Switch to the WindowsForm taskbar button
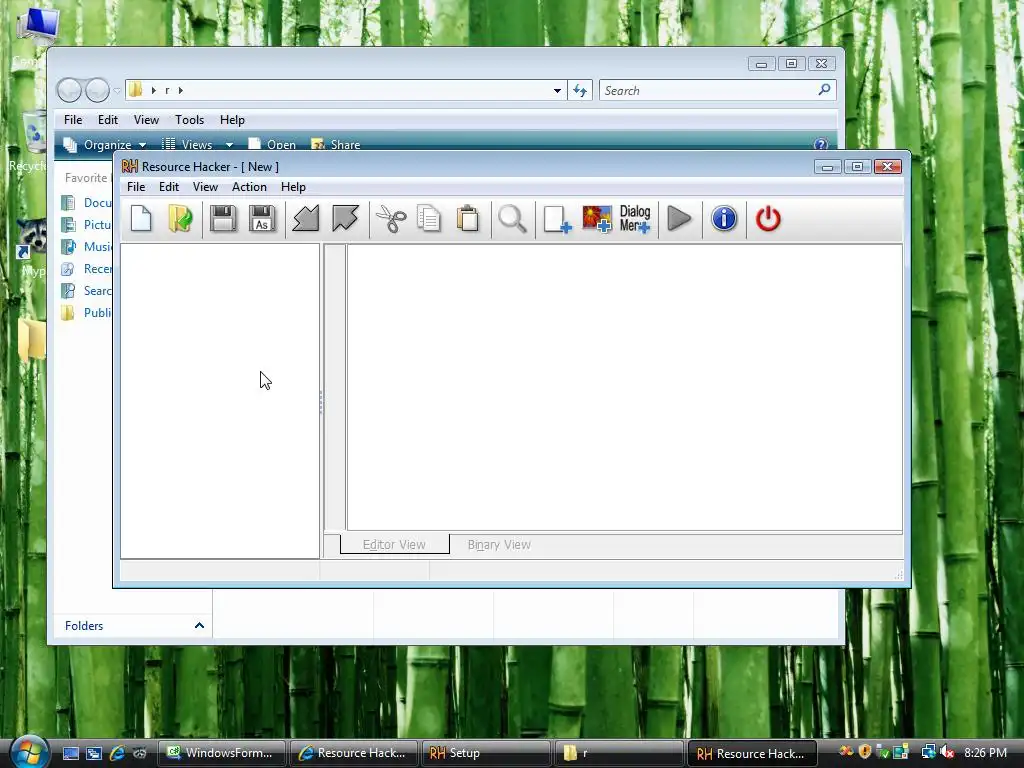Viewport: 1024px width, 768px height. (221, 753)
